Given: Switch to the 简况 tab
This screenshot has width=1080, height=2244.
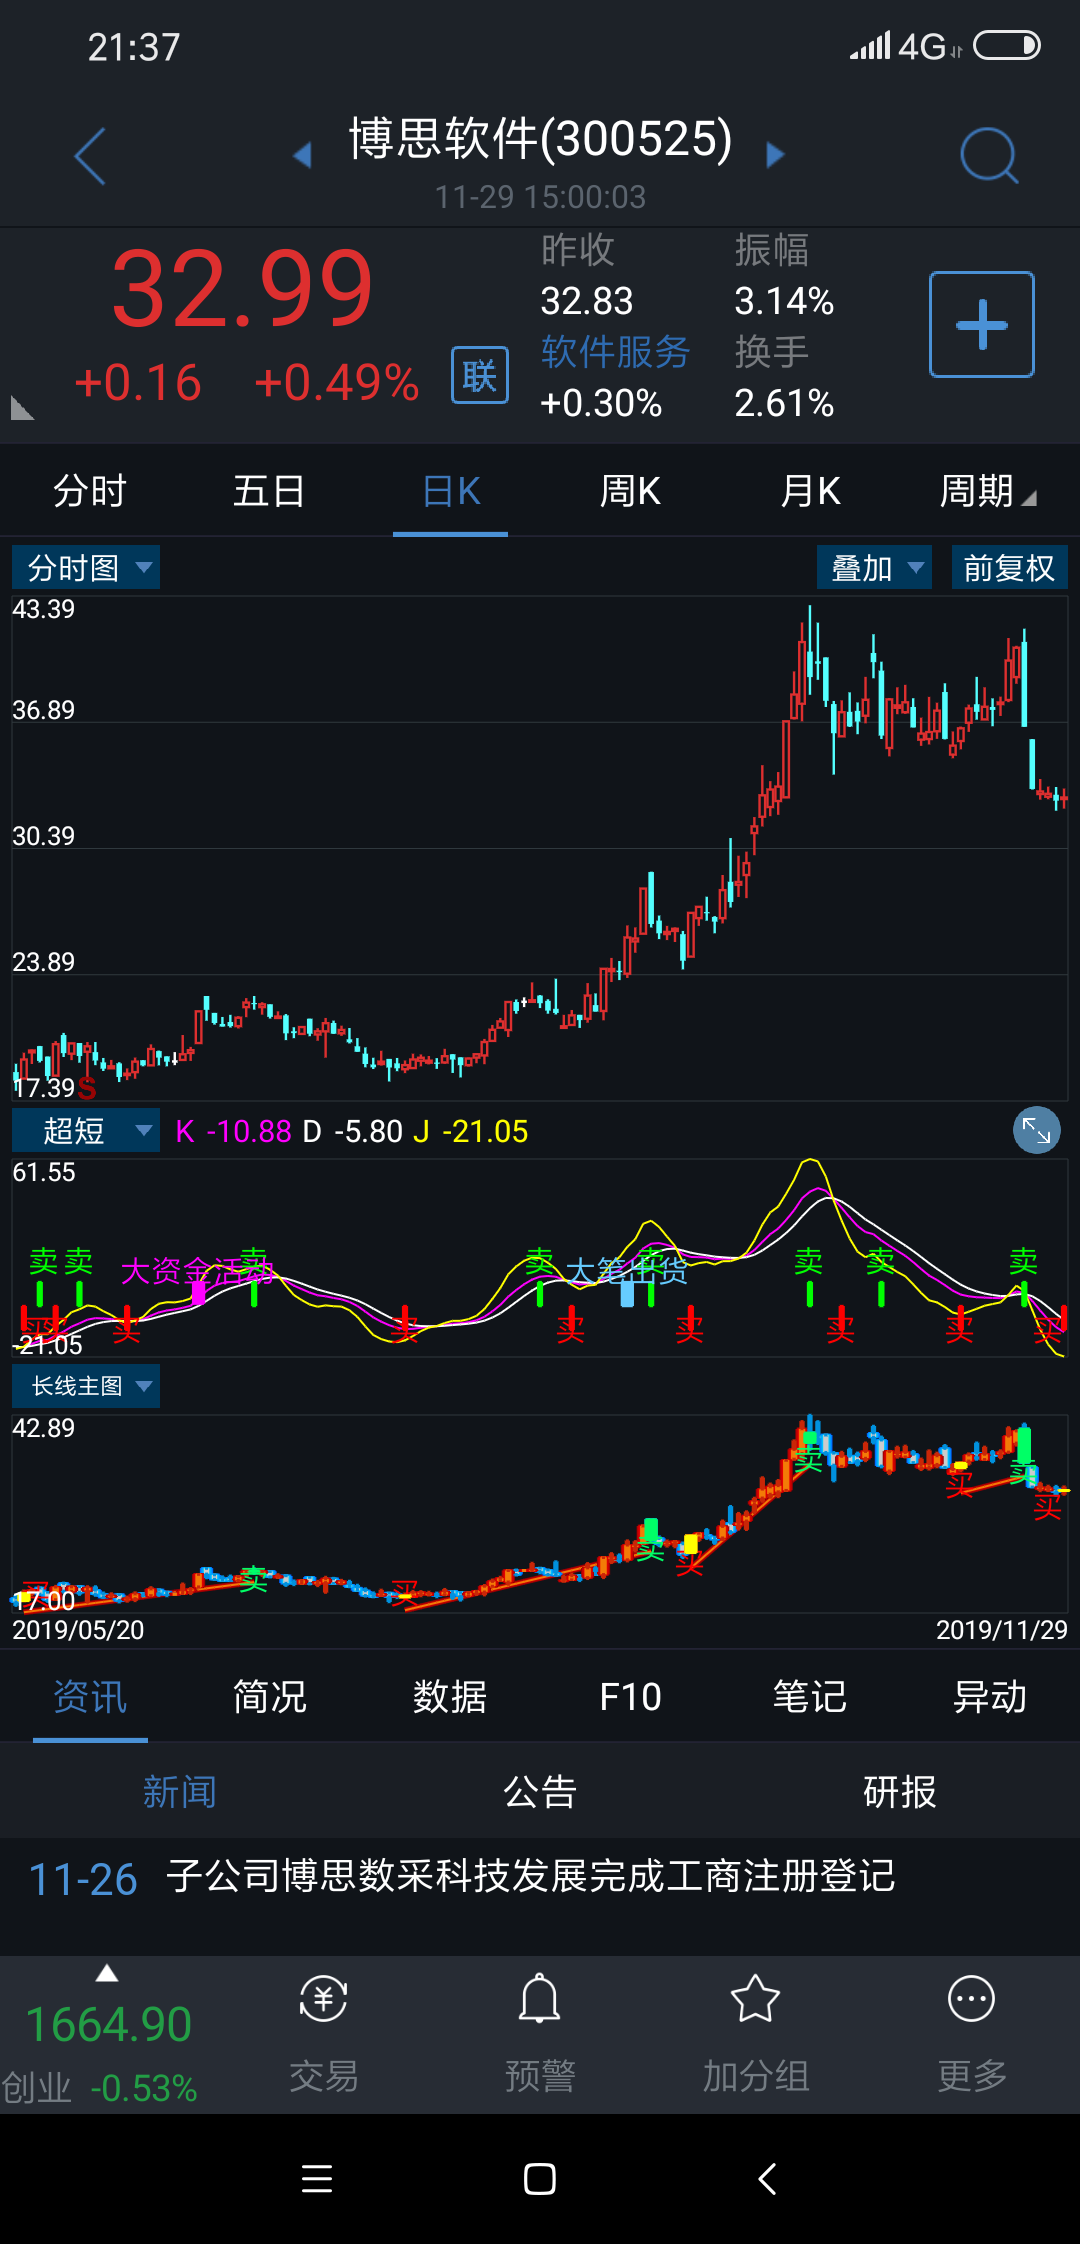Looking at the screenshot, I should pyautogui.click(x=270, y=1697).
